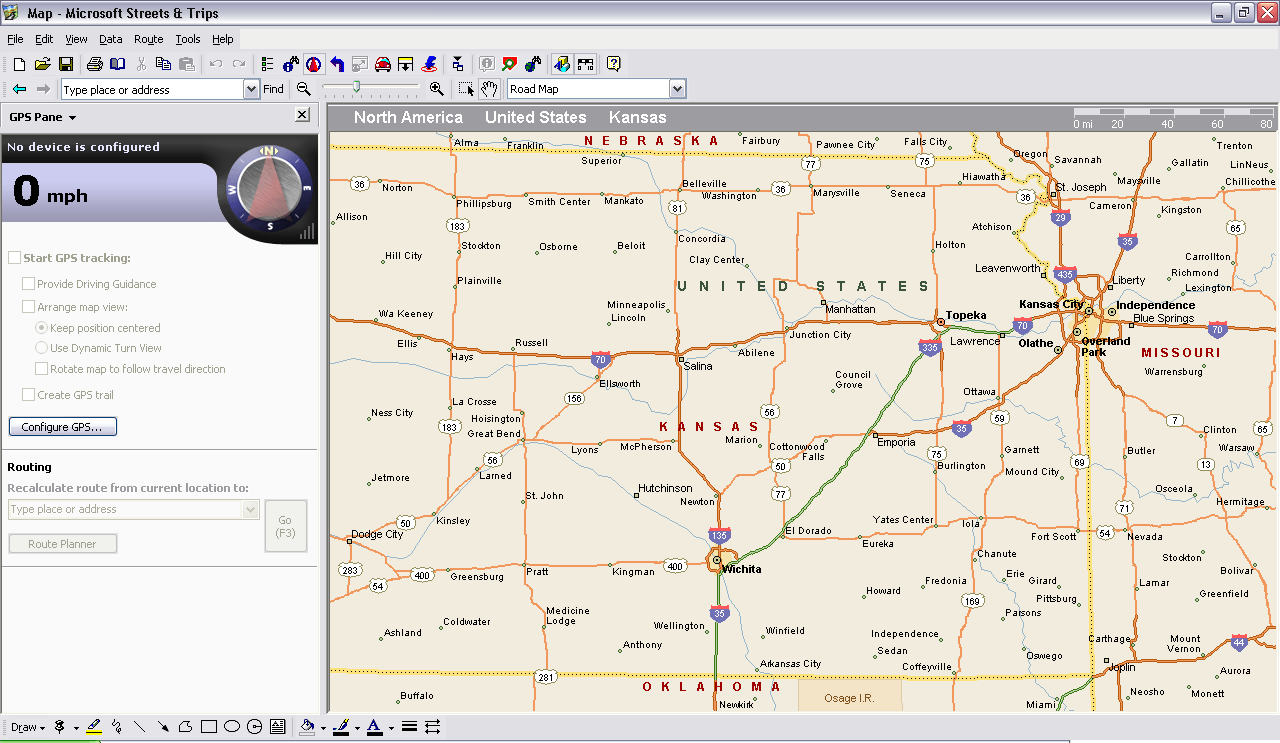
Task: Click the Find button
Action: pos(274,89)
